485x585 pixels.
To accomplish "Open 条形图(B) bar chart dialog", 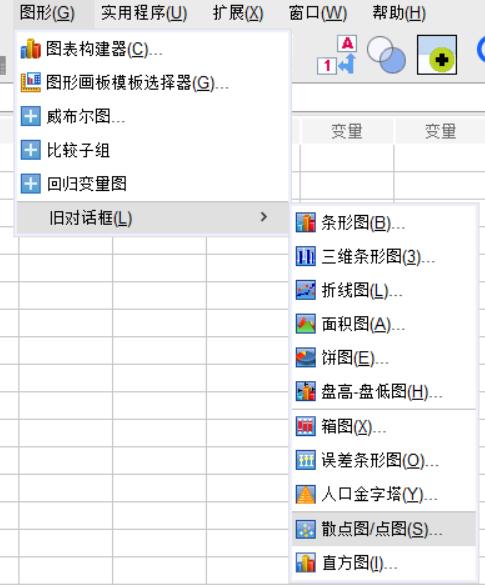I will pos(384,223).
